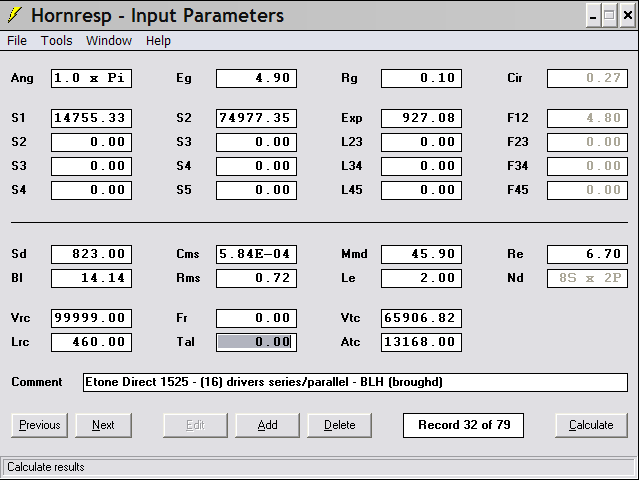The image size is (639, 480).
Task: Select the Atc field with 13168.00
Action: (421, 342)
